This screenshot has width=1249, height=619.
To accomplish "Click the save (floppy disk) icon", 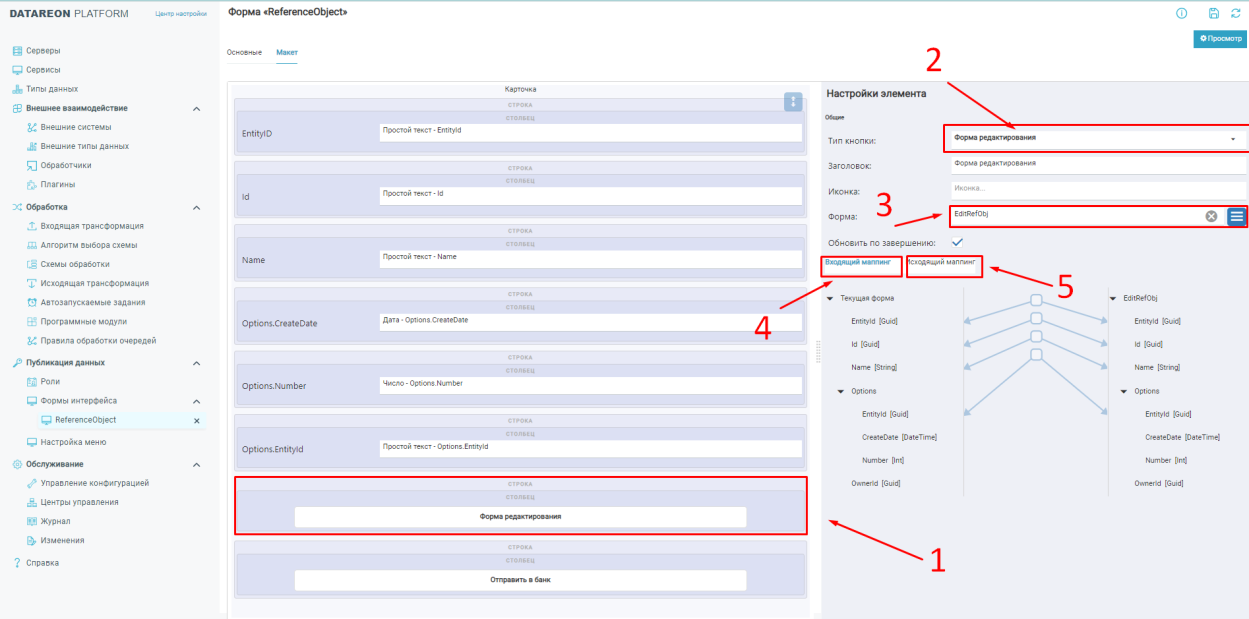I will point(1213,13).
